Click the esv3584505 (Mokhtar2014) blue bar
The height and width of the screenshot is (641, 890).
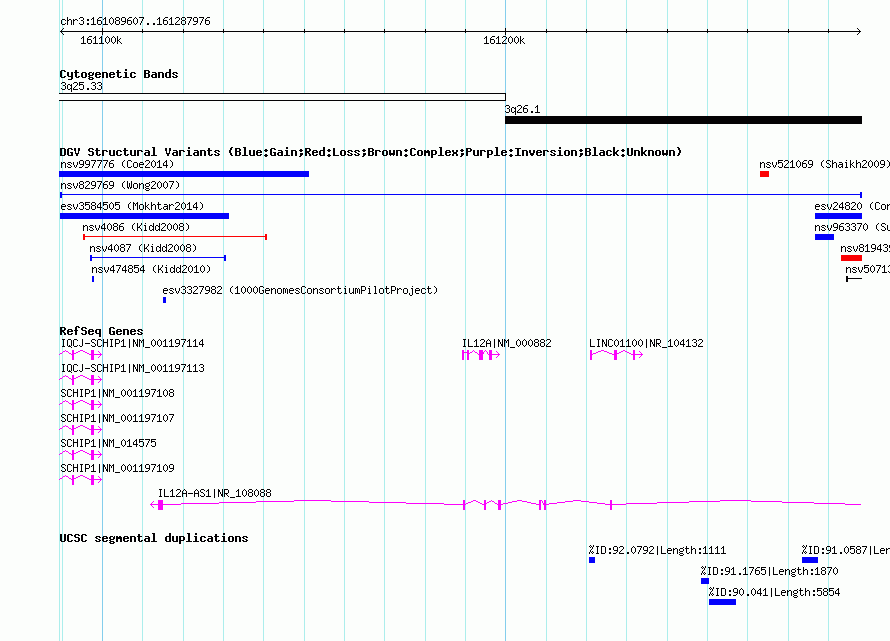[x=144, y=216]
